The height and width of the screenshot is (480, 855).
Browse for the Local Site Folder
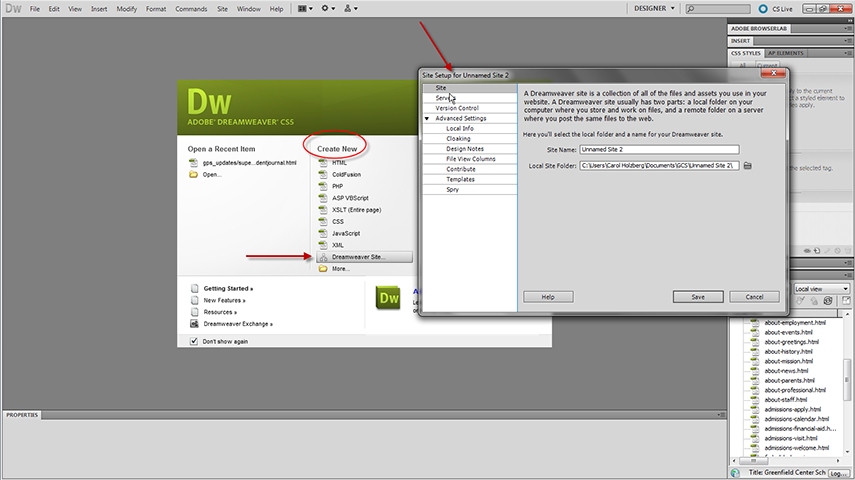[x=748, y=165]
